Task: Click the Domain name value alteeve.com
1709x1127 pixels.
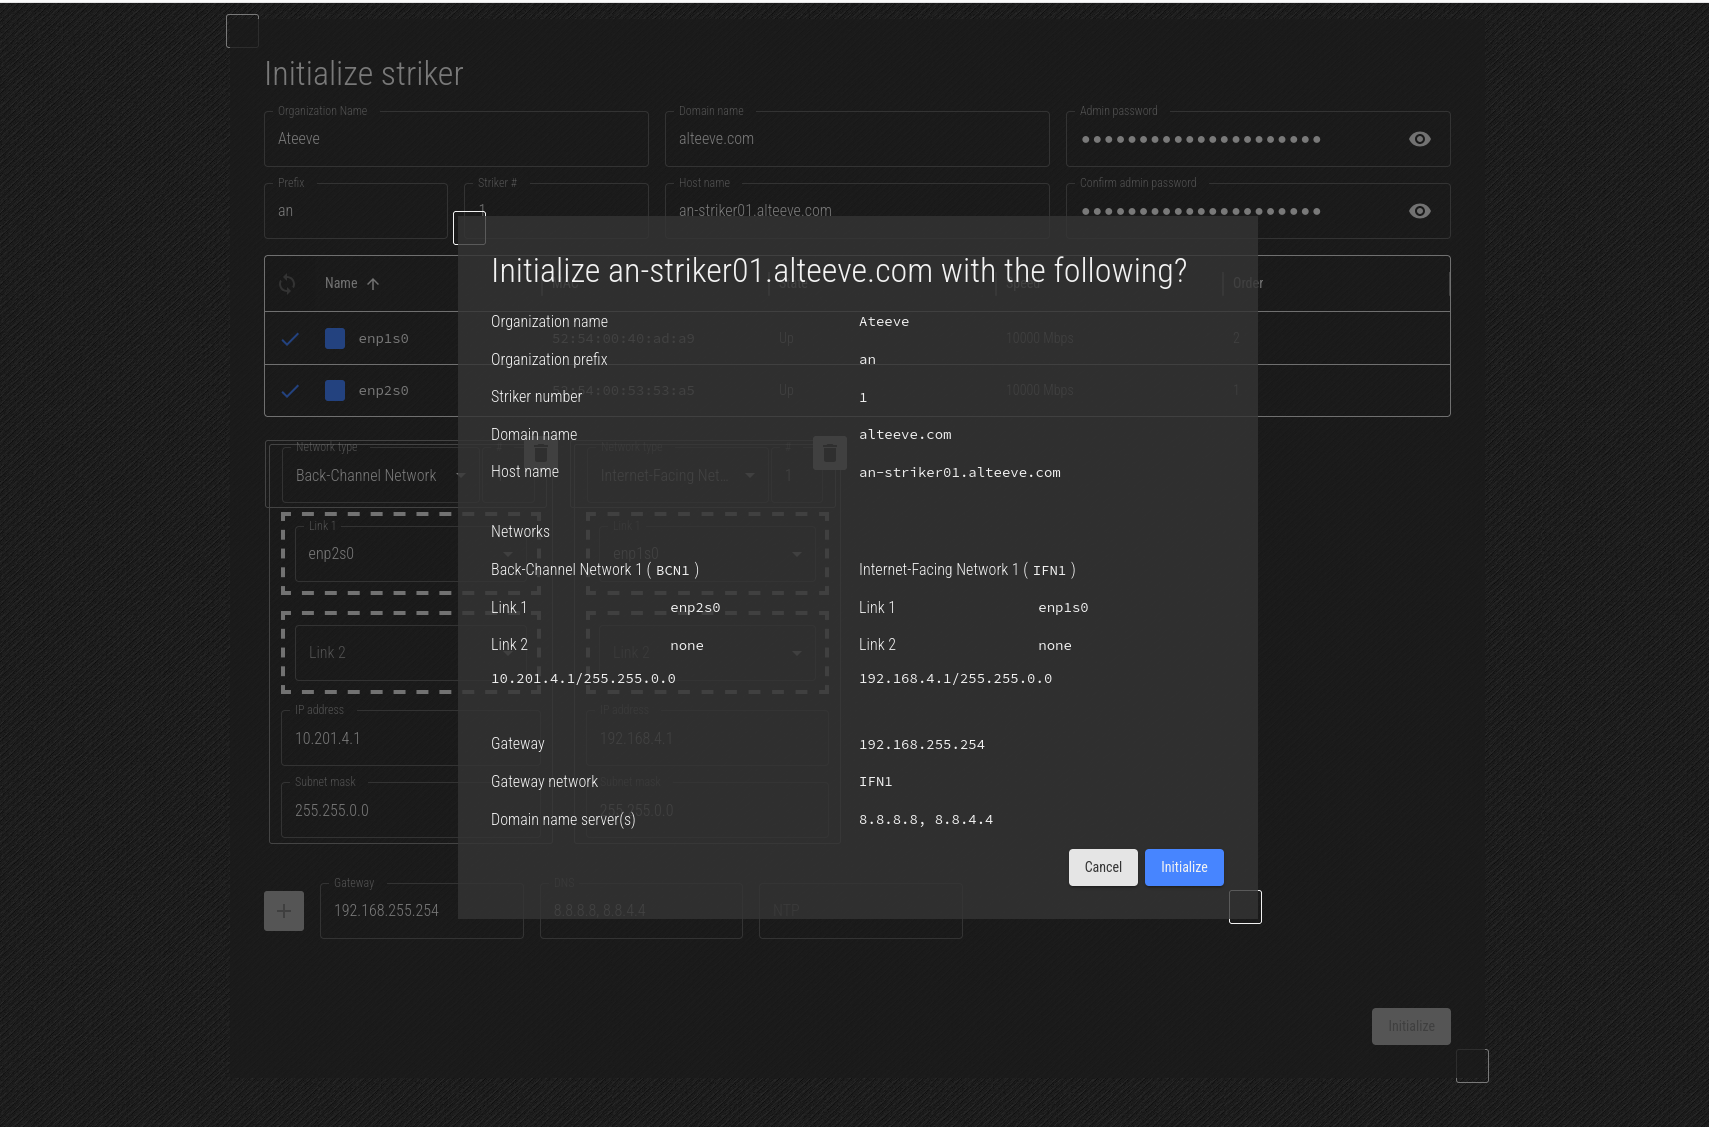Action: point(905,435)
